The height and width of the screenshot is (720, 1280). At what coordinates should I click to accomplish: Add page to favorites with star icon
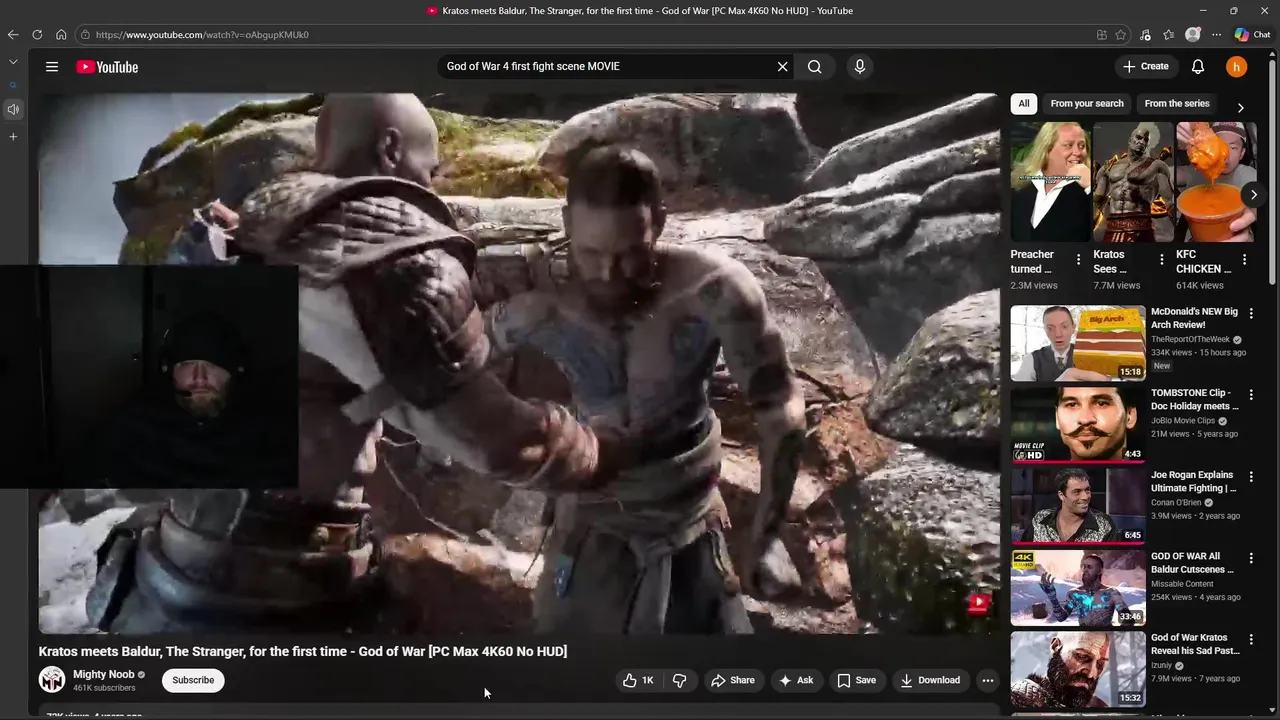(x=1121, y=35)
